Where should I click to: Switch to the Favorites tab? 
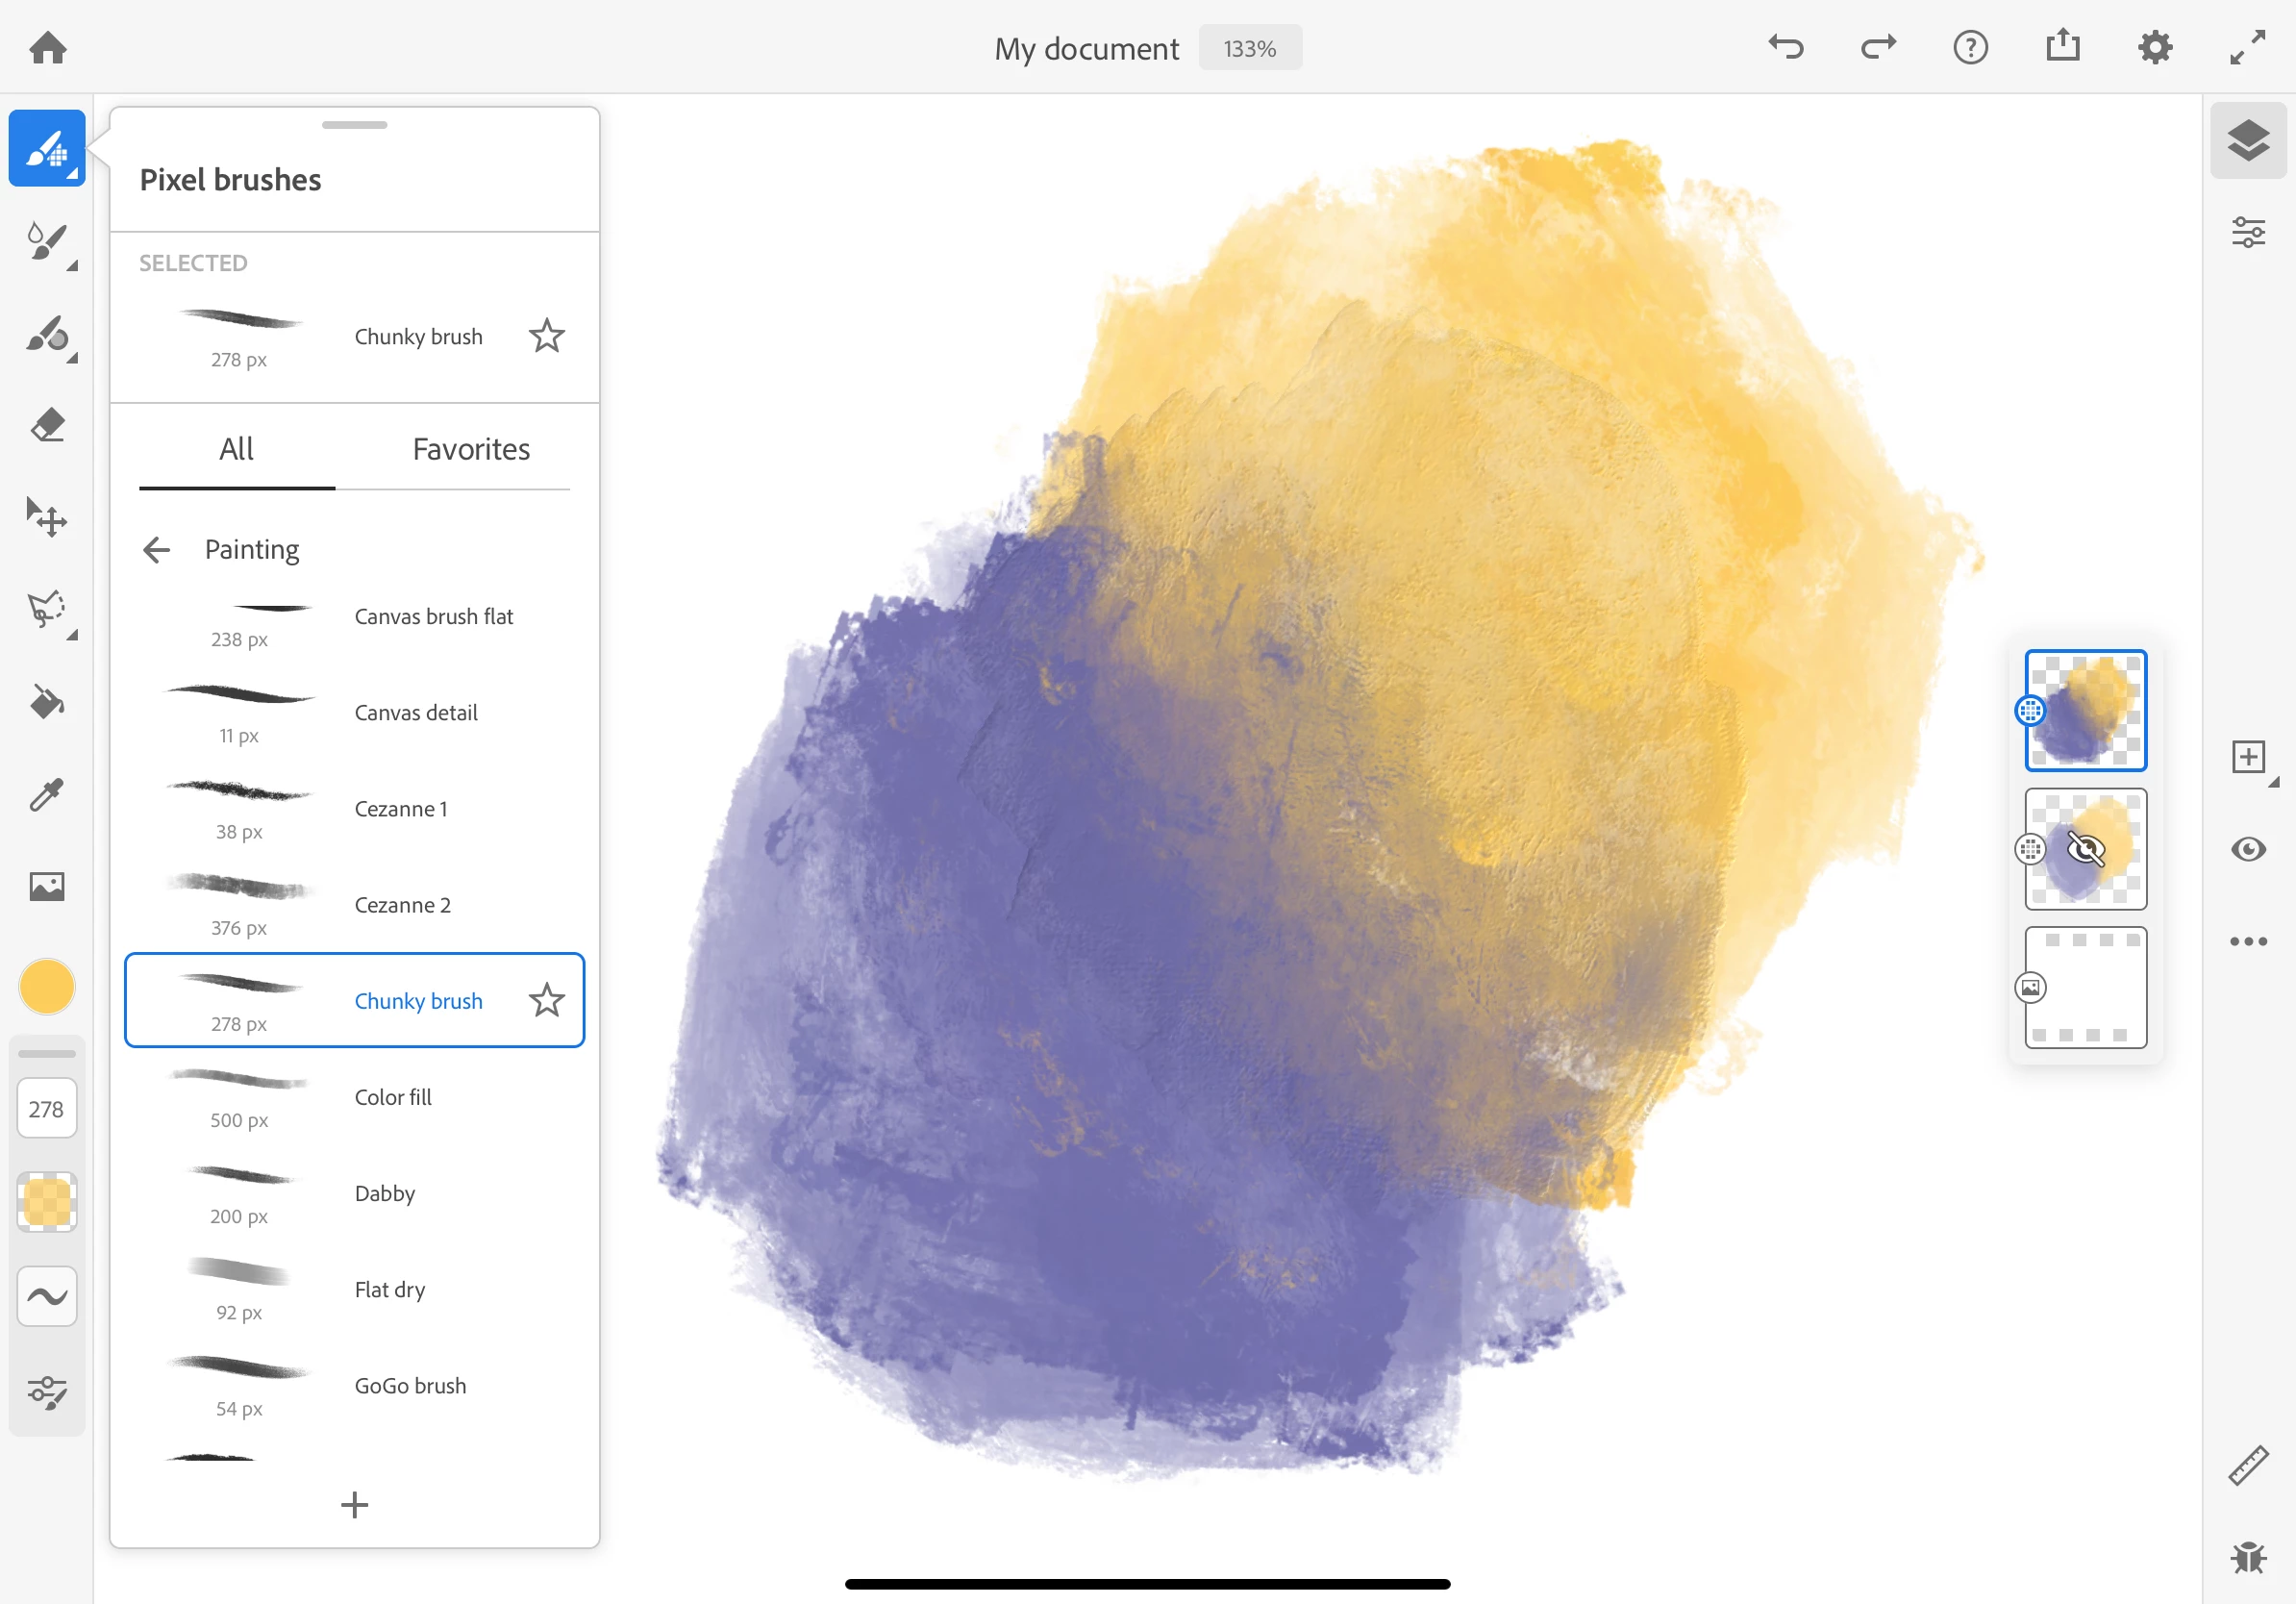[x=471, y=450]
